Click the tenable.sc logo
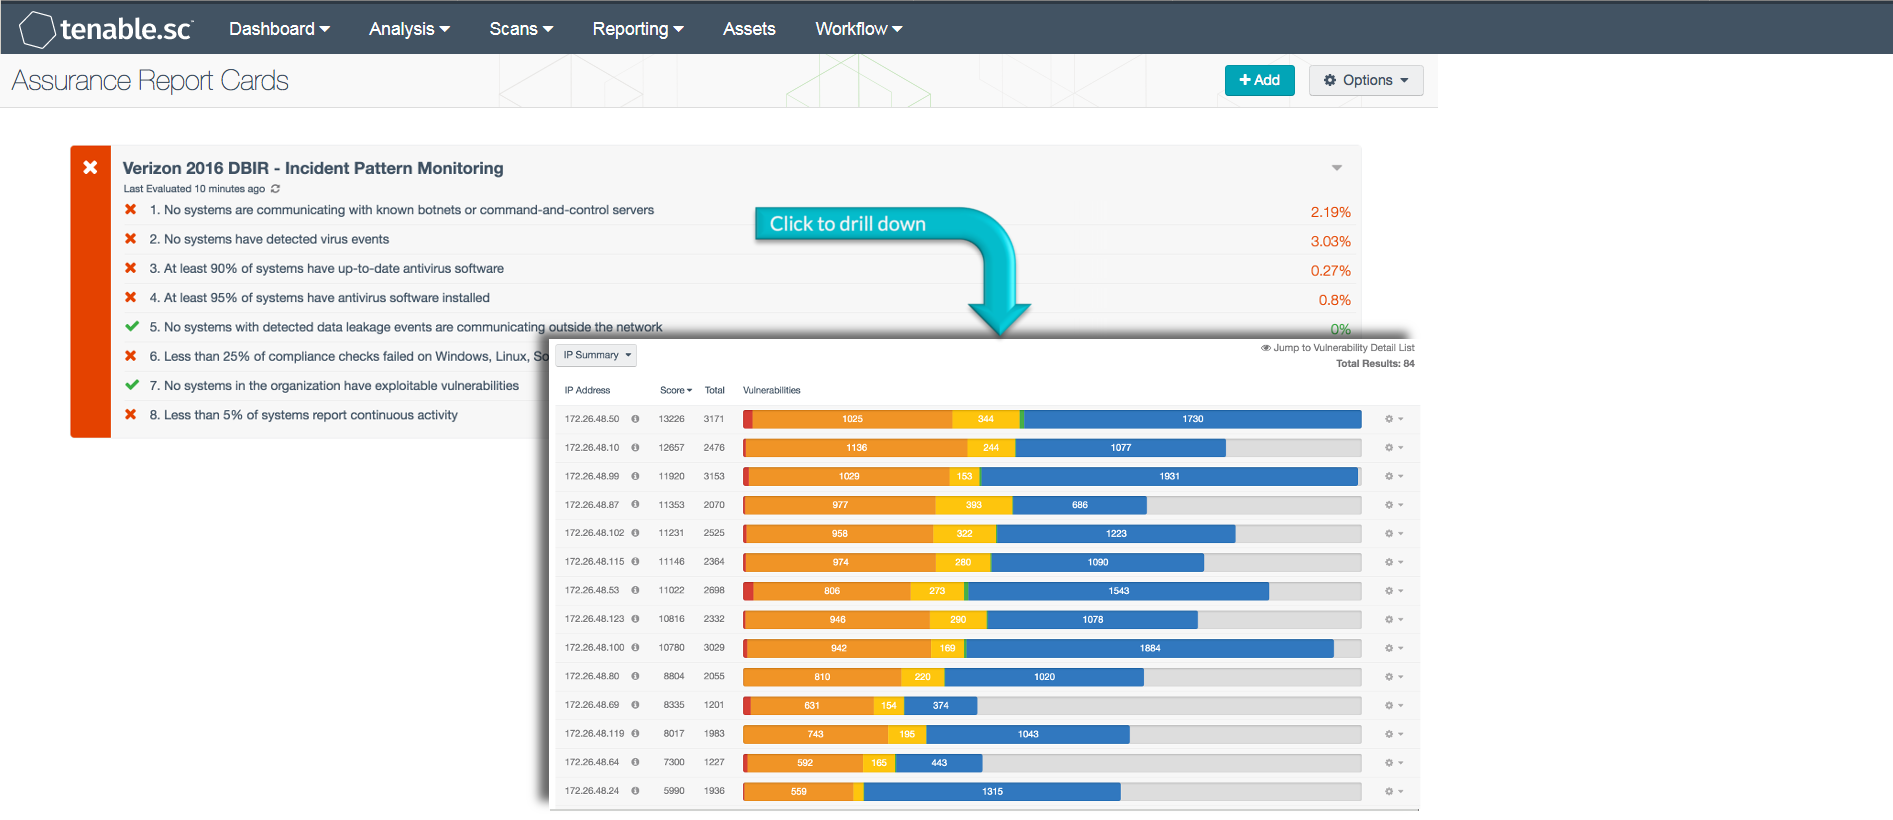The height and width of the screenshot is (820, 1893). point(105,29)
